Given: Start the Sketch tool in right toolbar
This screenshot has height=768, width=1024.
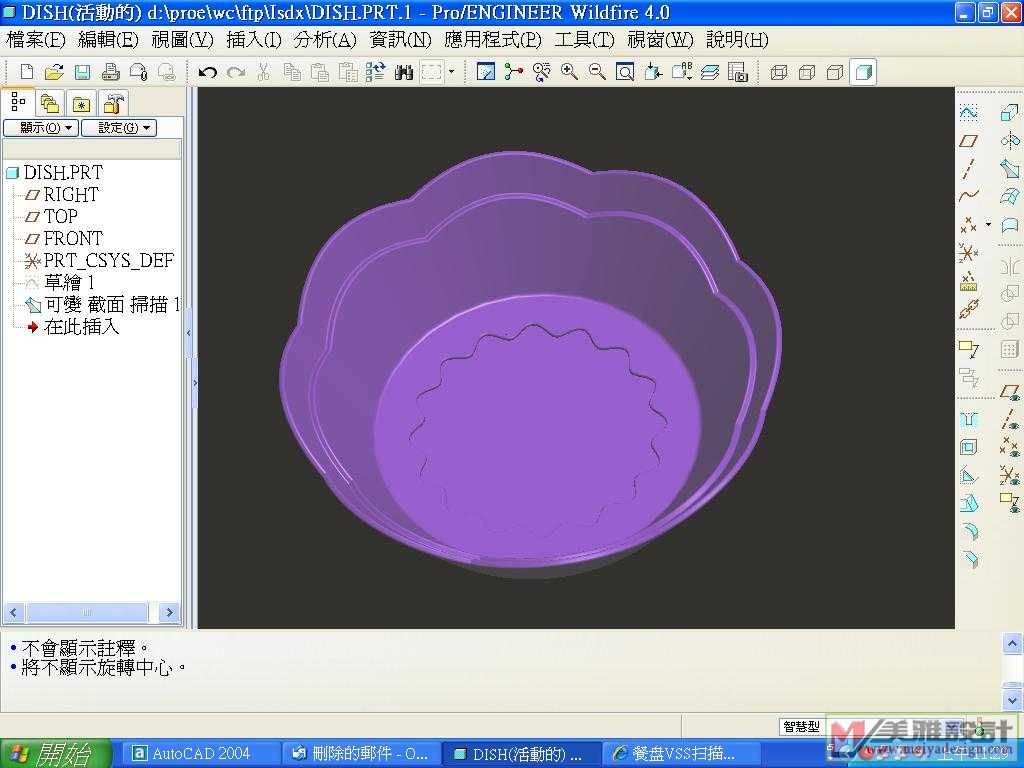Looking at the screenshot, I should [x=968, y=112].
